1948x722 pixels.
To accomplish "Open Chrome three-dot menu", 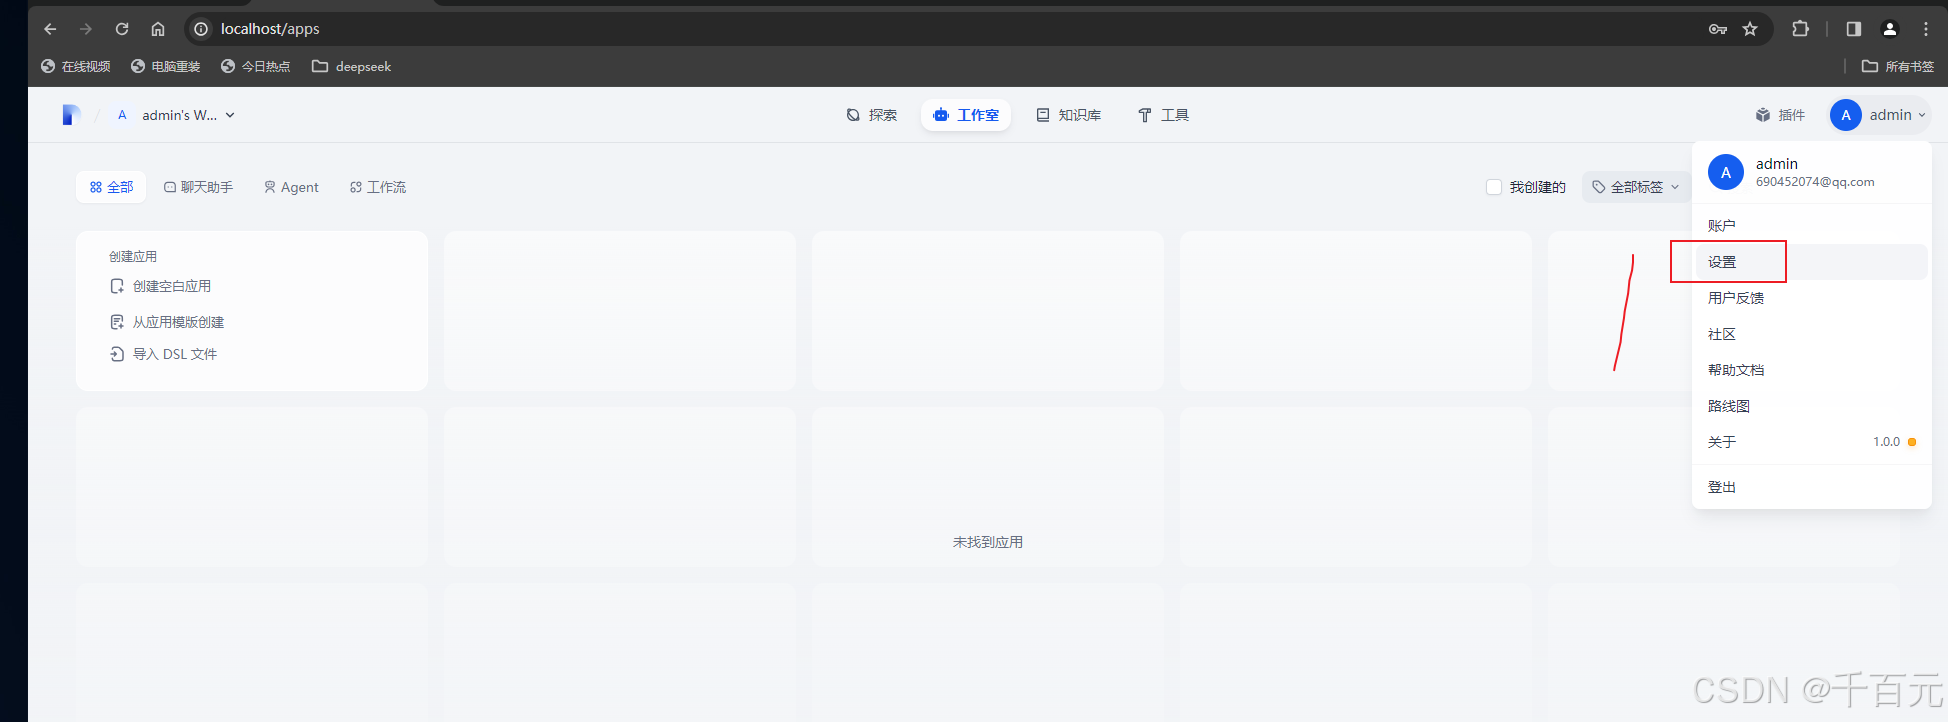I will pos(1926,29).
